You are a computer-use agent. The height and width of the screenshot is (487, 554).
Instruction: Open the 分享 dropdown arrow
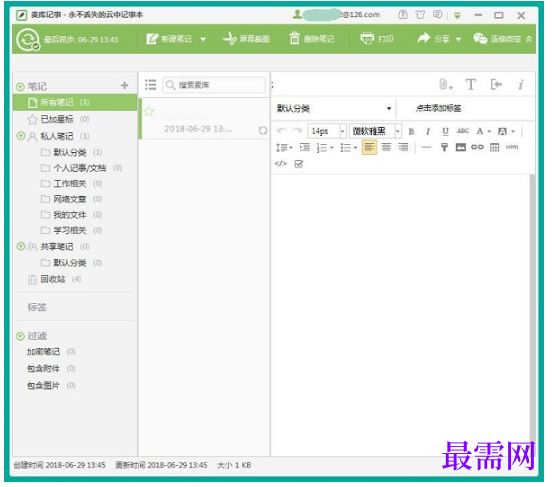point(458,39)
